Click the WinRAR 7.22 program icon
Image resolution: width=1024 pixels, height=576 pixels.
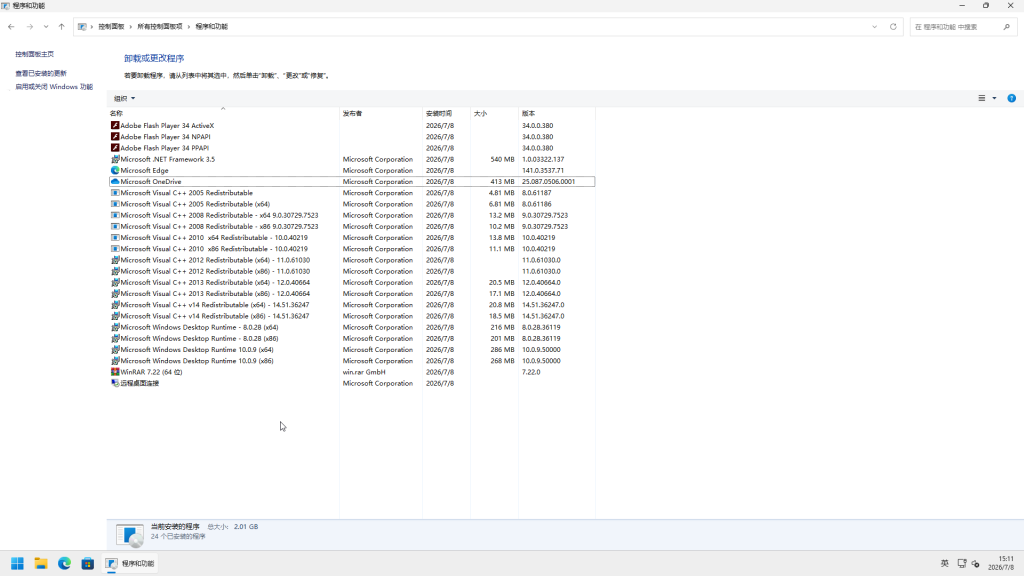tap(115, 372)
